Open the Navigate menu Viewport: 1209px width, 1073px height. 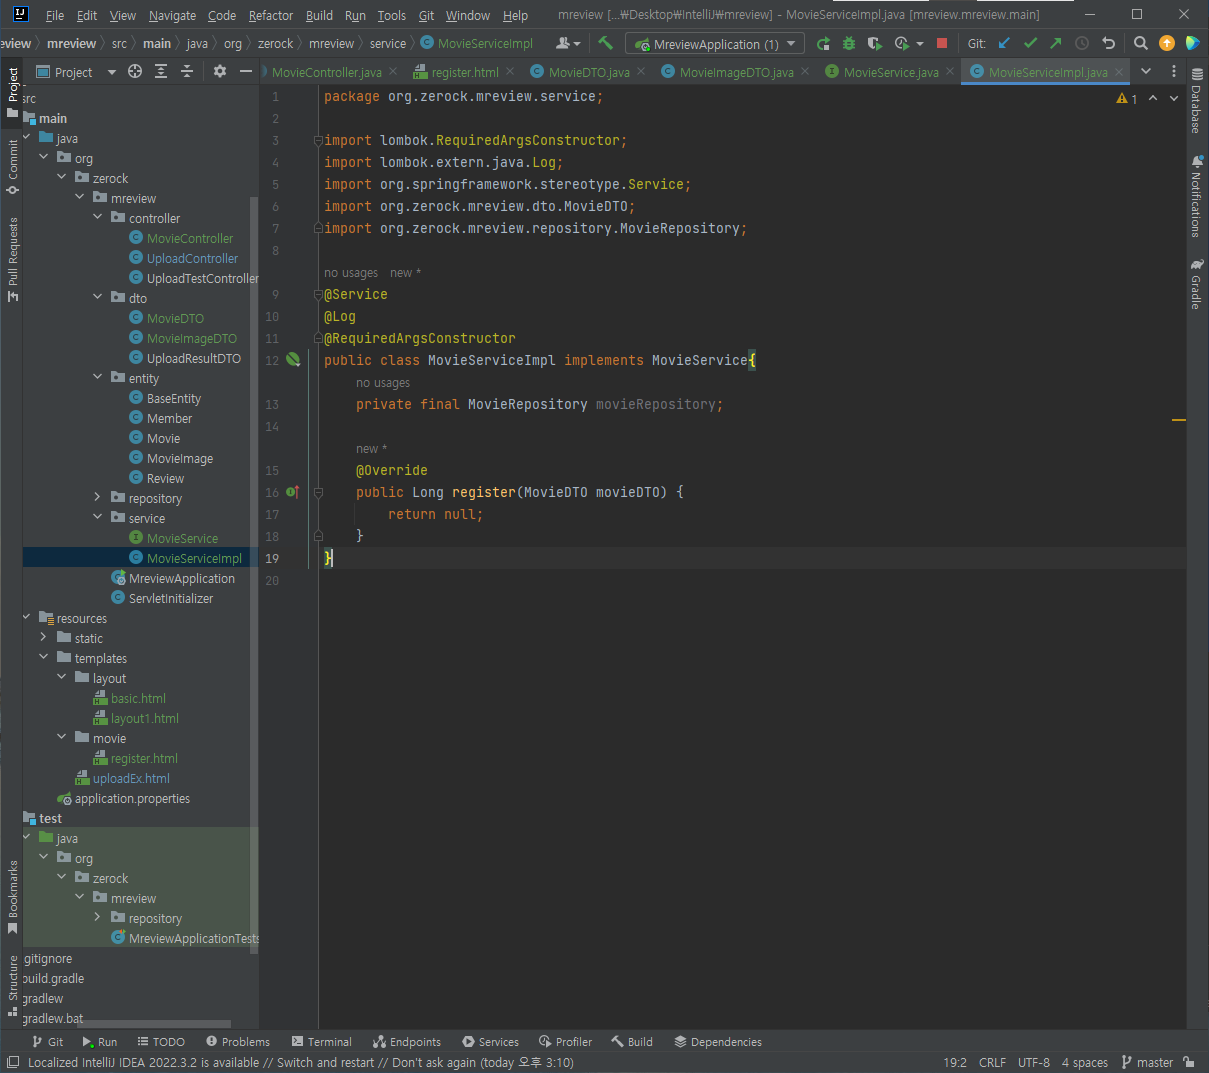click(172, 15)
